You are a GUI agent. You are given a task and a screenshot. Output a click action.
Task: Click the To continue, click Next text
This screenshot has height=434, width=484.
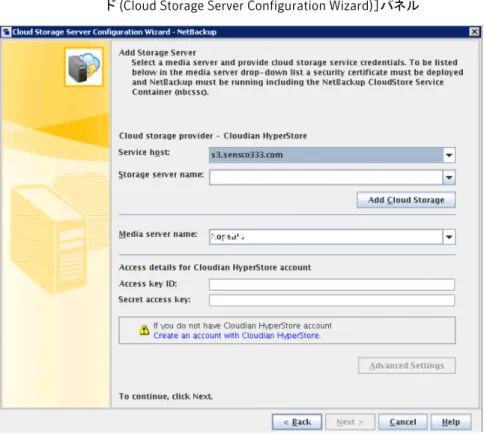166,396
